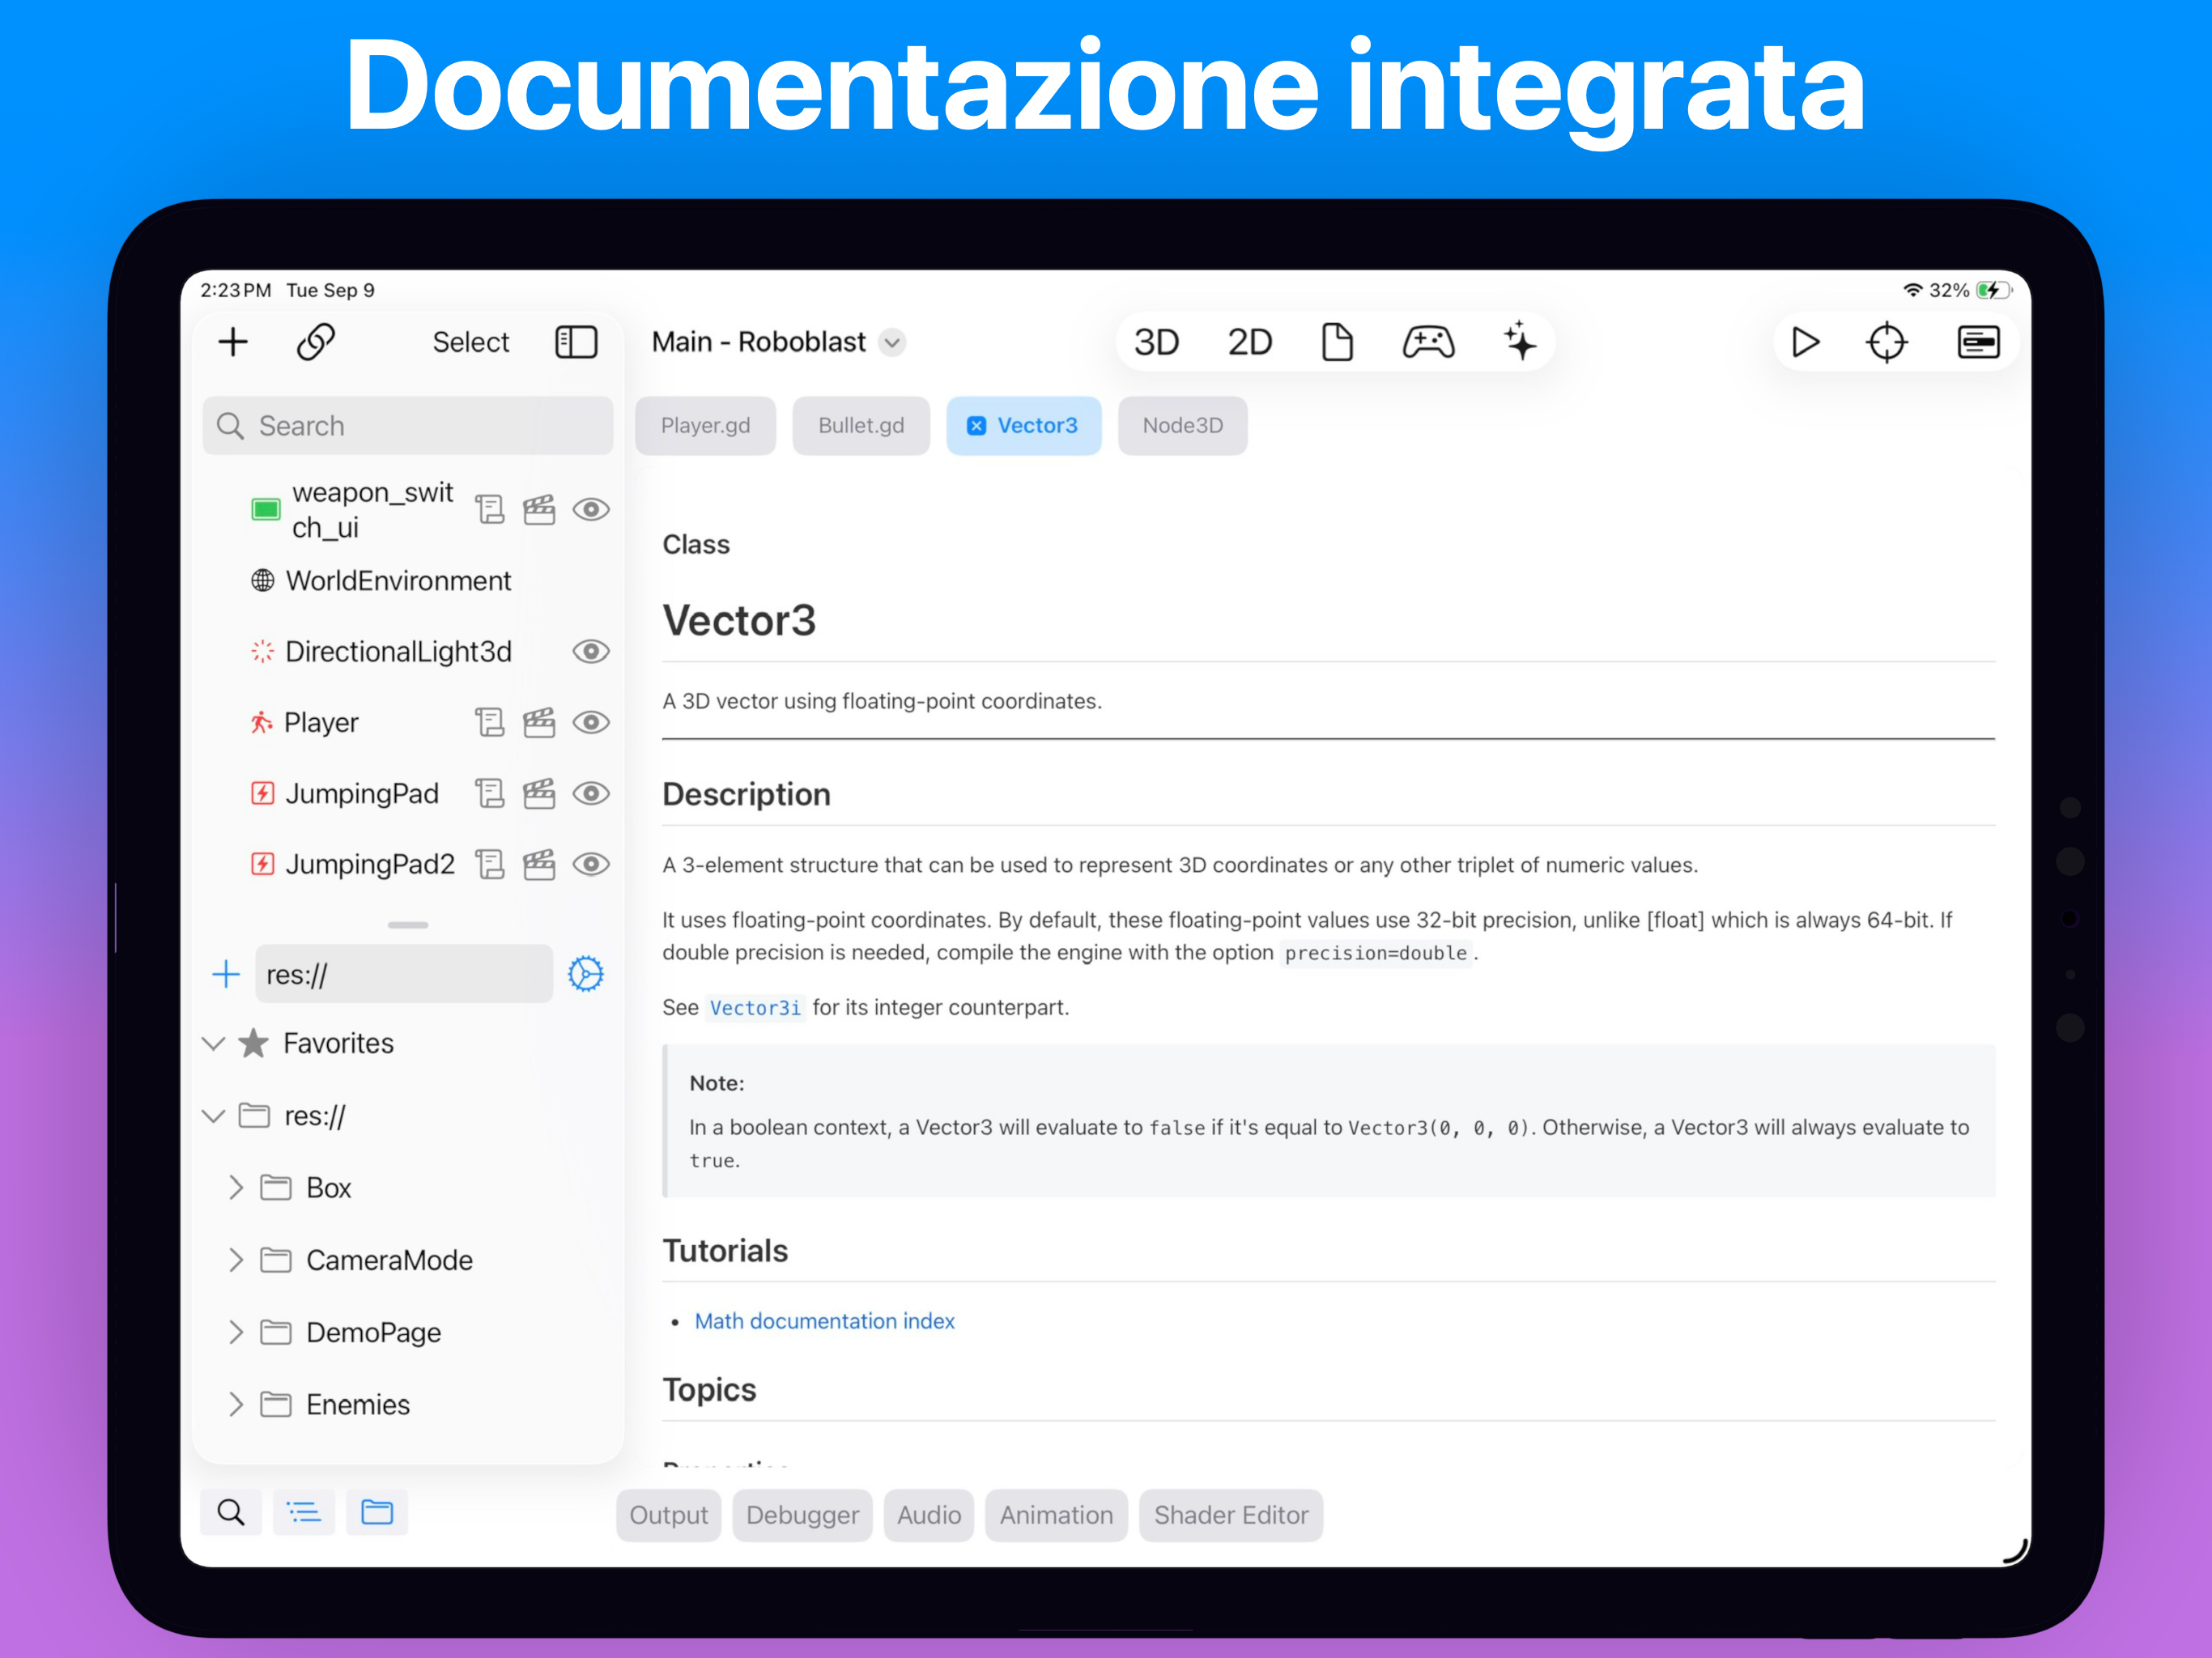
Task: Select the Enemies folder row
Action: point(408,1405)
